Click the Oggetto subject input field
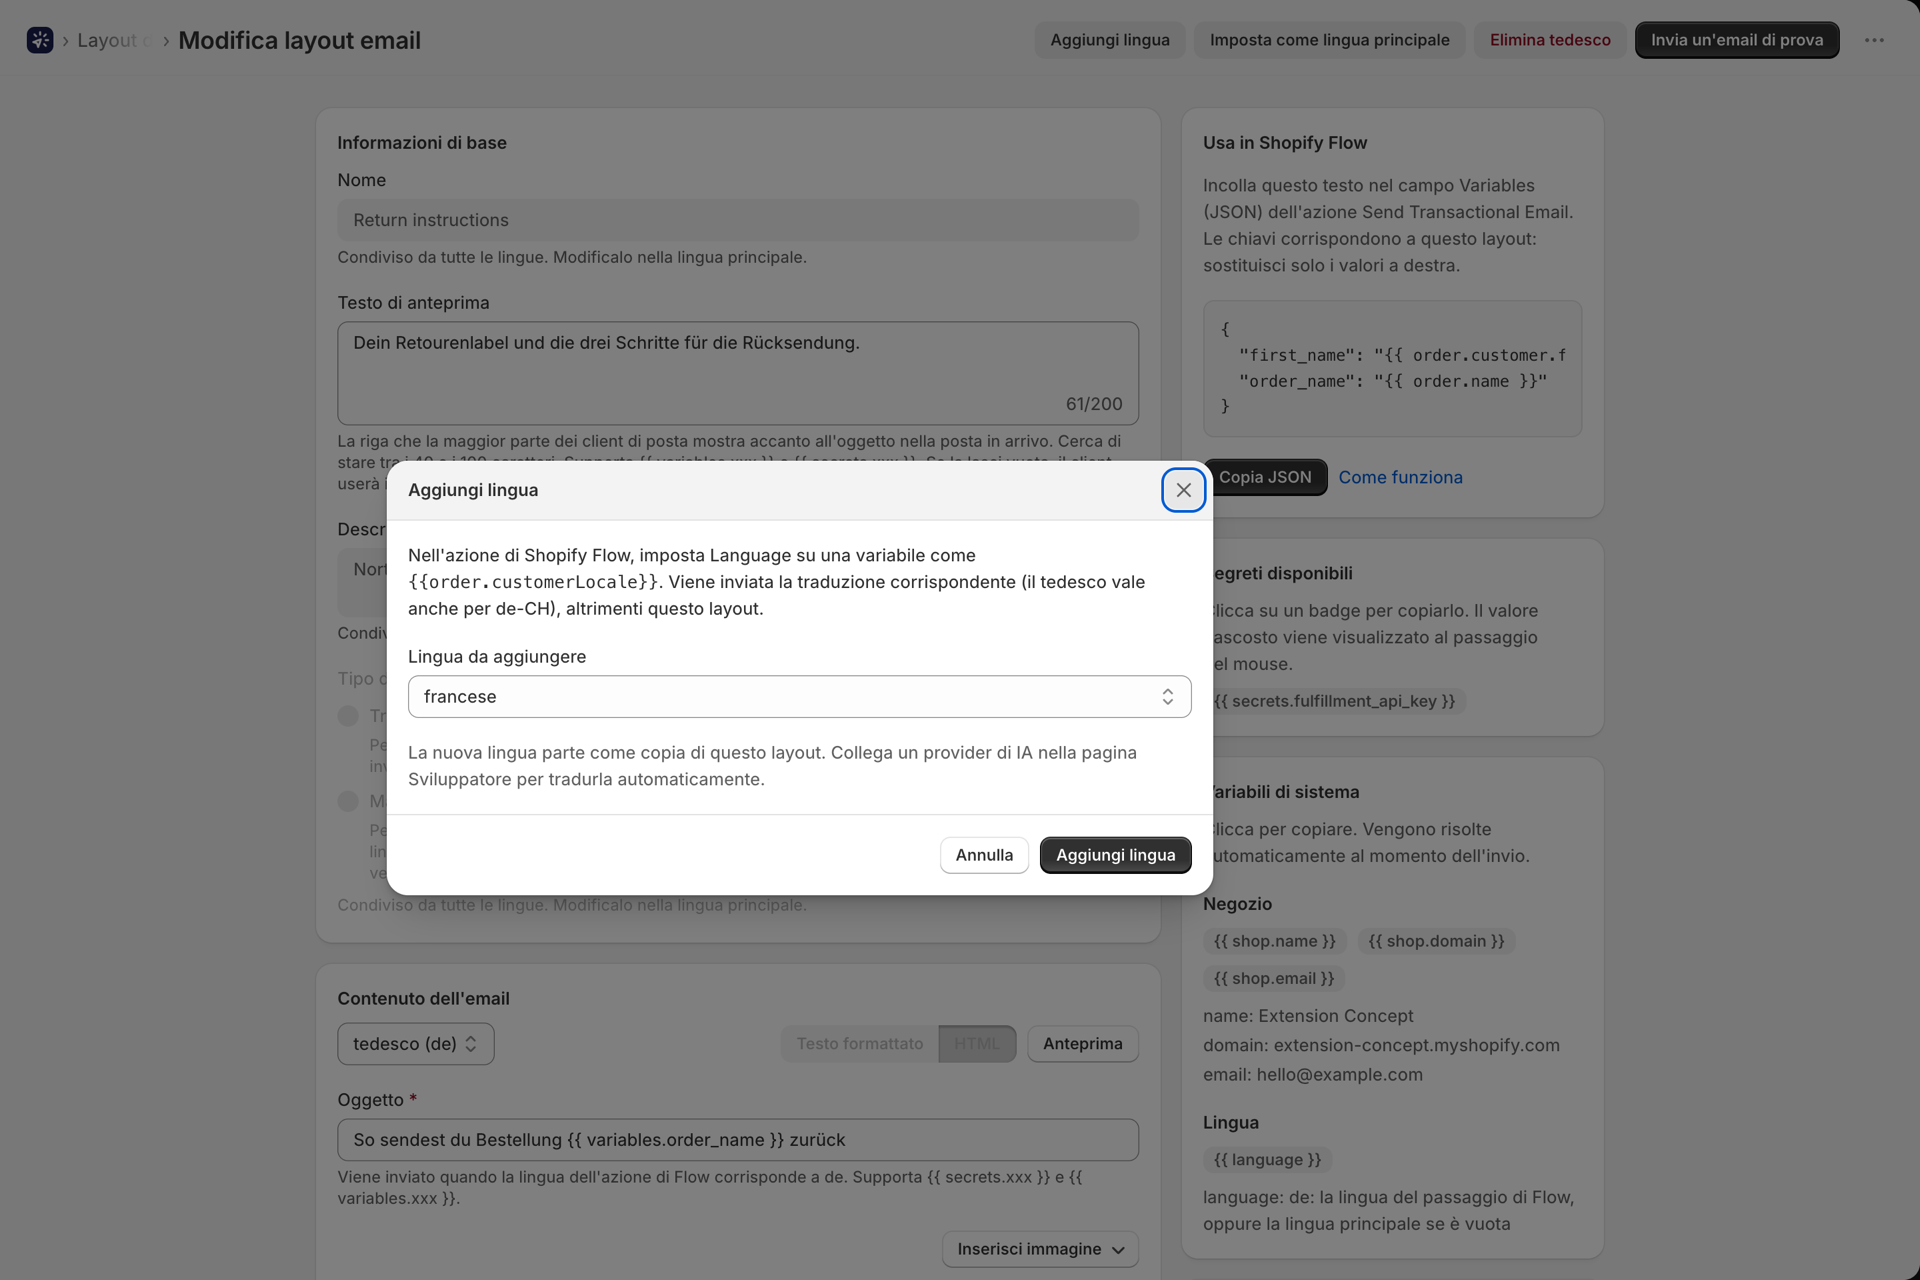Image resolution: width=1920 pixels, height=1280 pixels. (738, 1140)
